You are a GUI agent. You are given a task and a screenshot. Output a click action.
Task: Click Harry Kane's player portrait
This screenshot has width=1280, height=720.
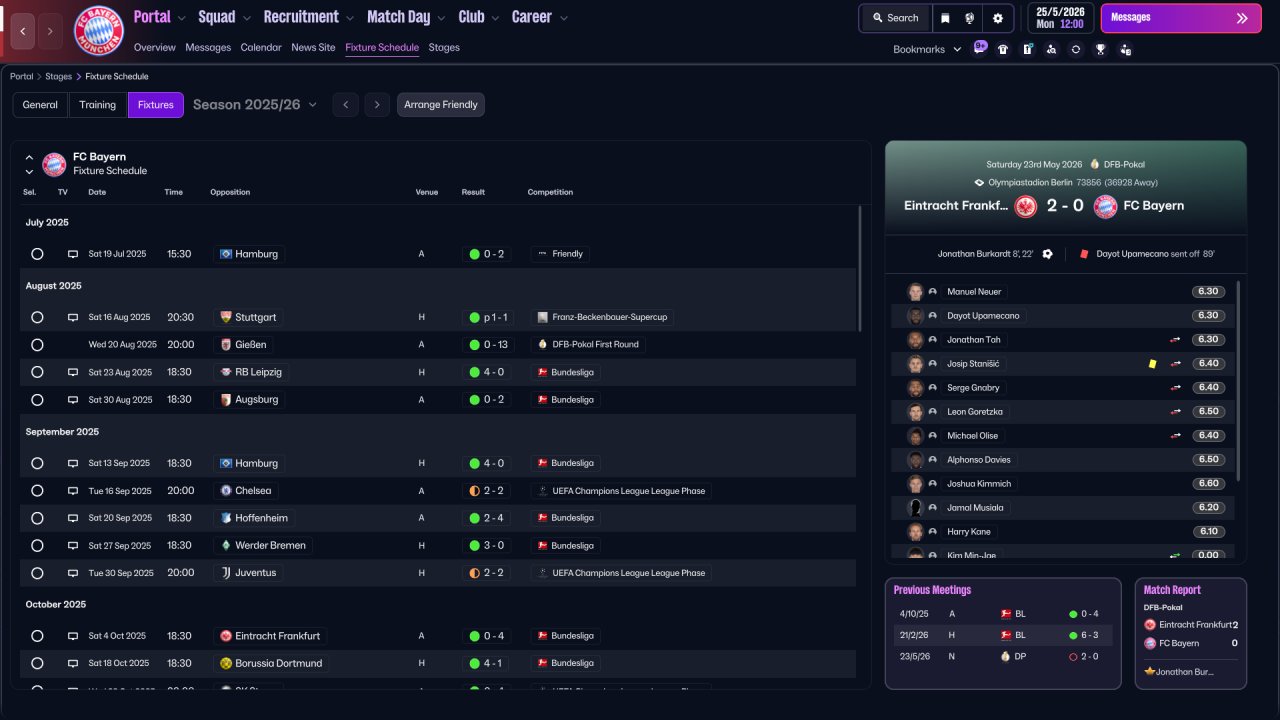coord(915,532)
